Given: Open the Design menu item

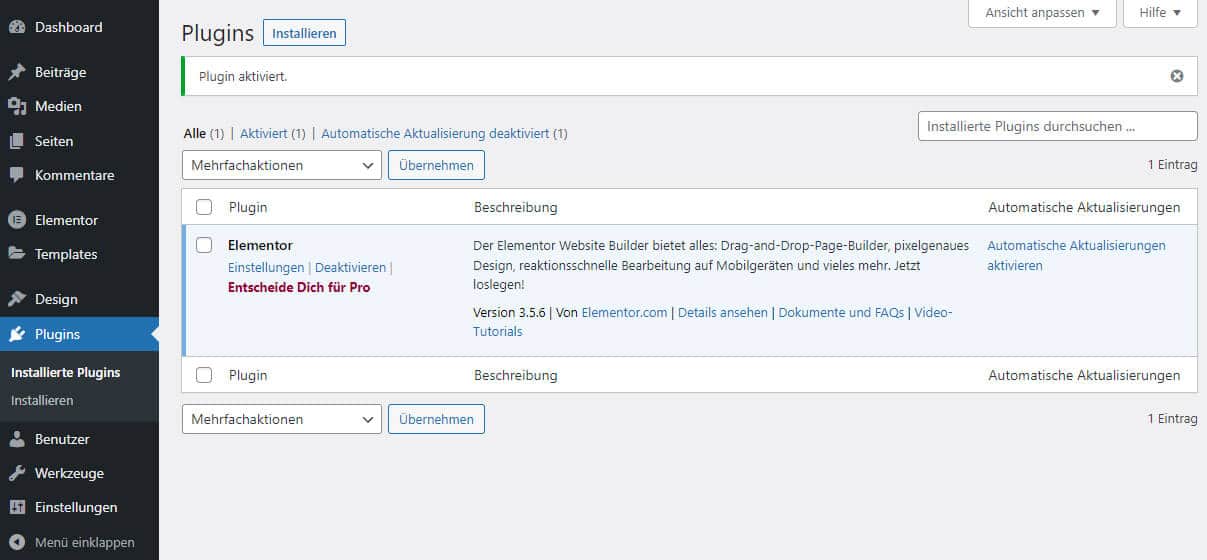Looking at the screenshot, I should 79,299.
